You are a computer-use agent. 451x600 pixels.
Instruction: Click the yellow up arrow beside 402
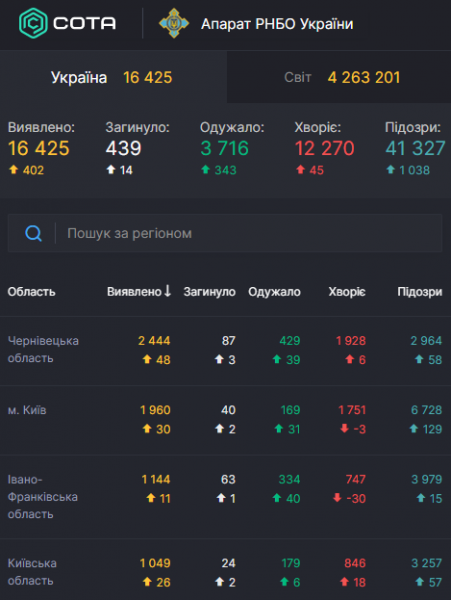tap(13, 169)
